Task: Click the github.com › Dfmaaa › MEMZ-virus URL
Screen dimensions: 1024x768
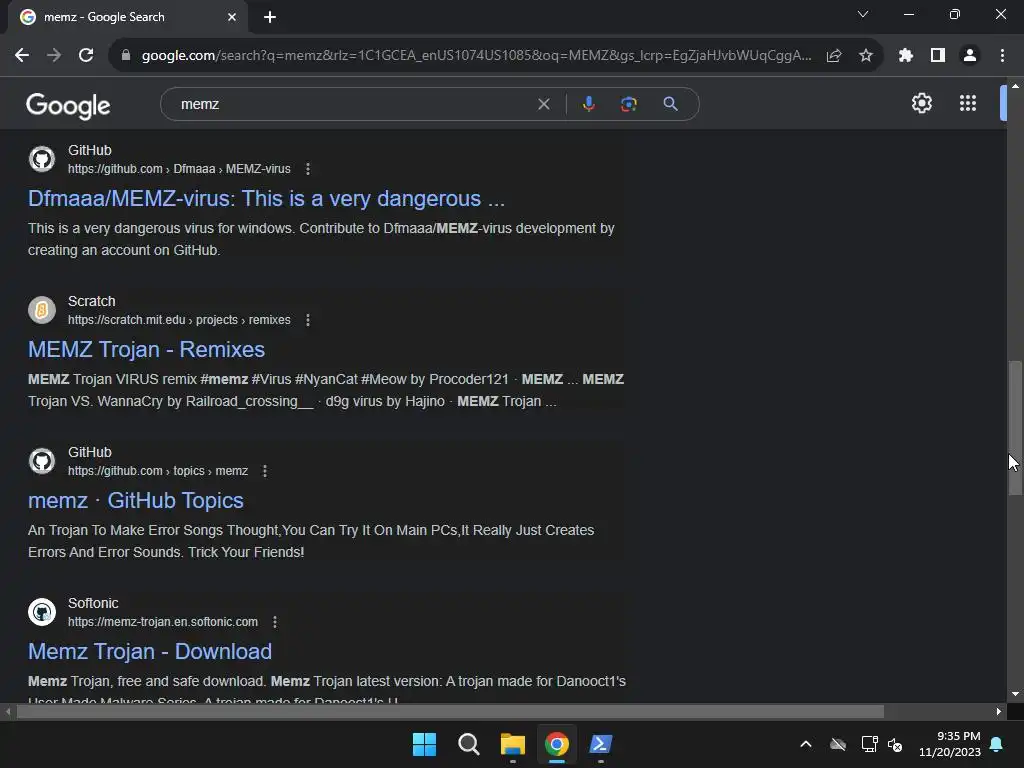Action: click(x=179, y=169)
